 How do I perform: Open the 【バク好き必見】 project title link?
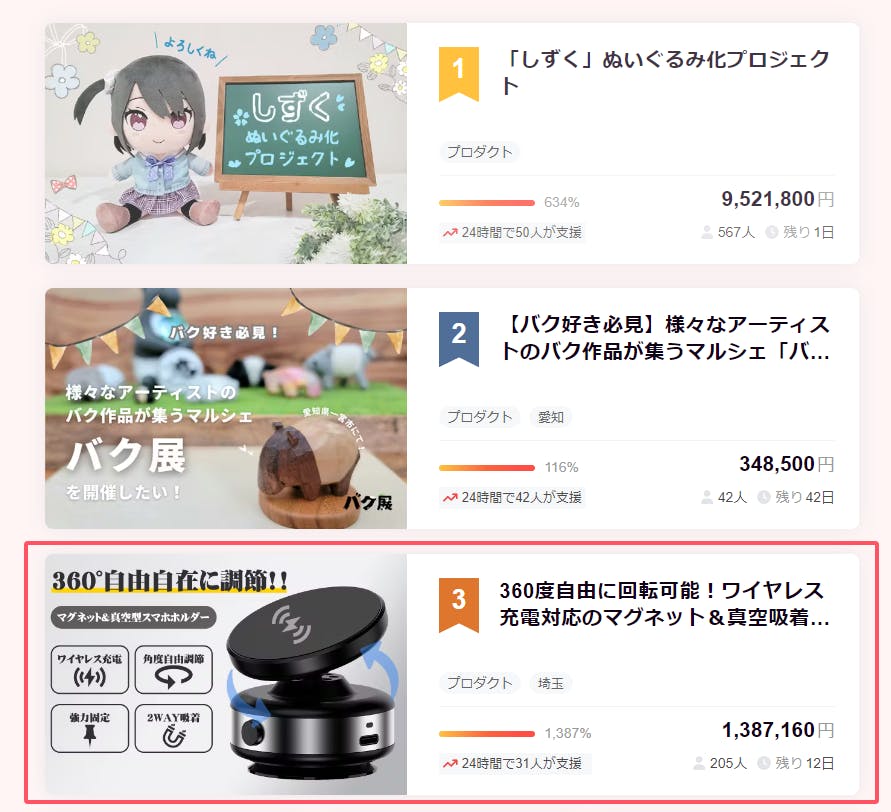click(x=665, y=338)
